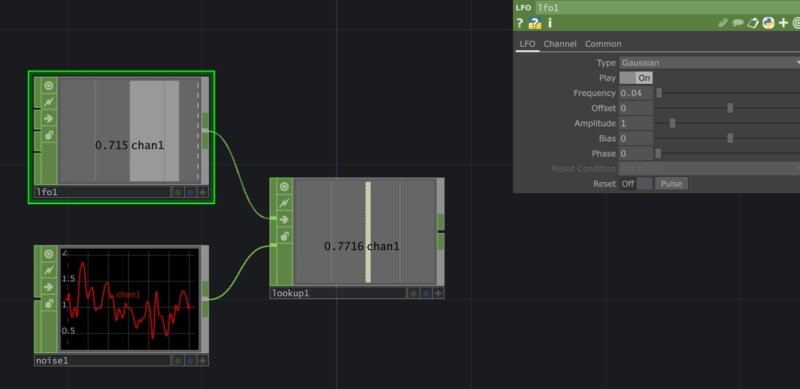This screenshot has width=800, height=389.
Task: Open Python help icon in parameter header
Action: pos(534,23)
